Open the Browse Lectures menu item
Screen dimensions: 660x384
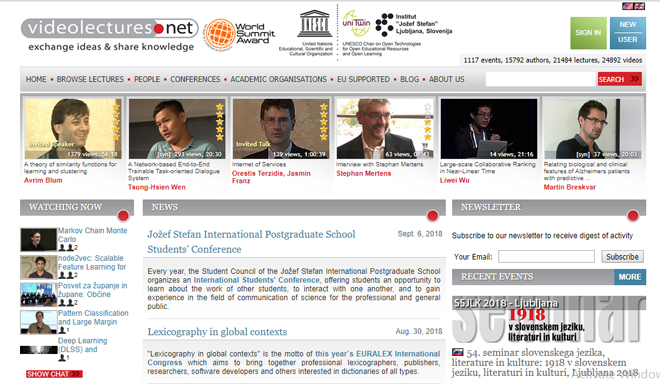click(90, 79)
